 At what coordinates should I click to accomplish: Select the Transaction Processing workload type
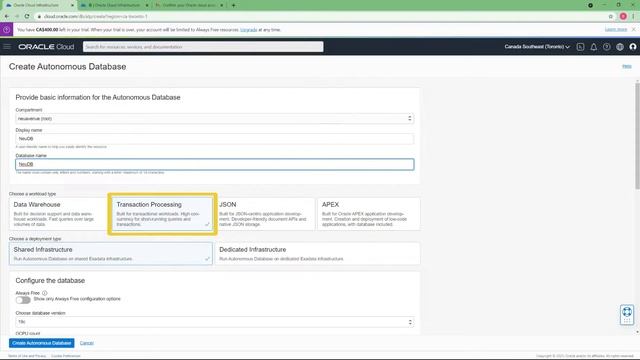[162, 214]
